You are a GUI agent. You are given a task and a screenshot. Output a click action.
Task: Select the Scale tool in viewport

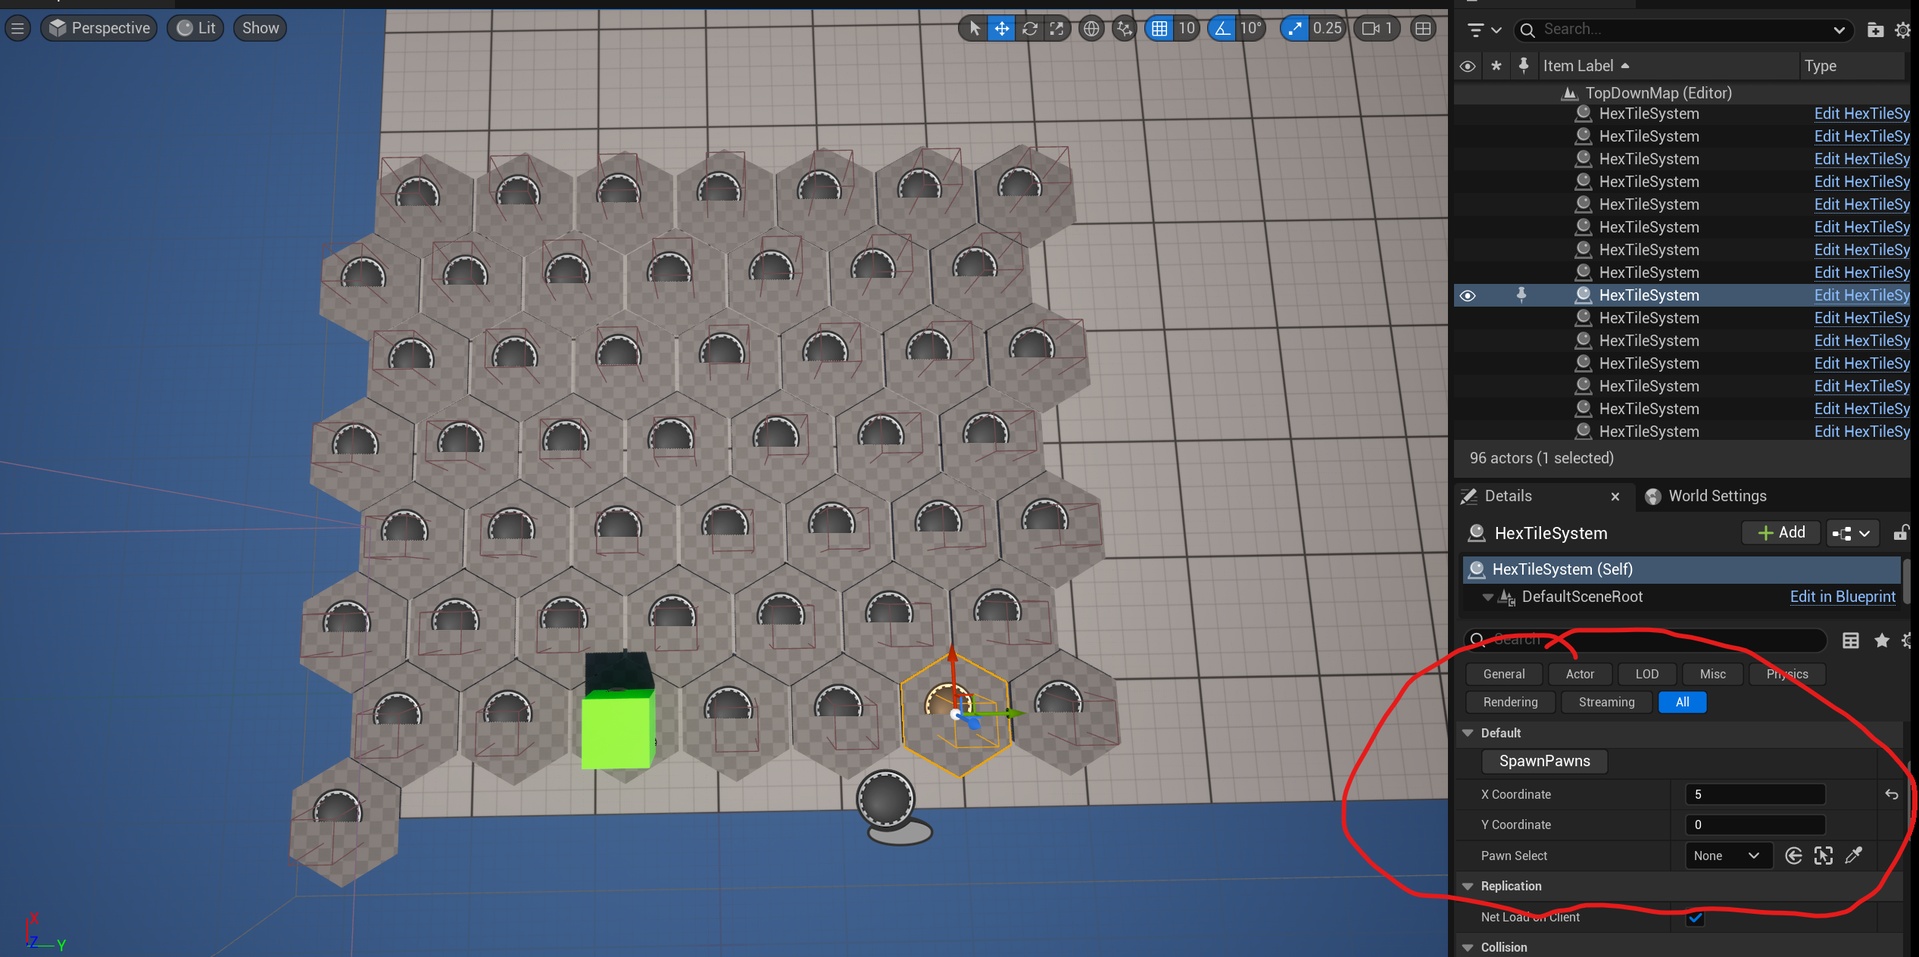(1056, 28)
